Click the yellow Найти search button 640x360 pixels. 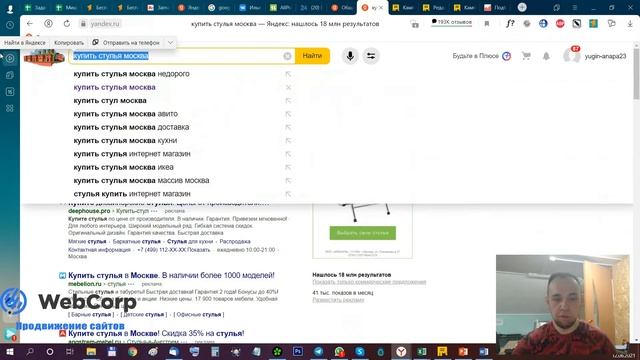312,56
